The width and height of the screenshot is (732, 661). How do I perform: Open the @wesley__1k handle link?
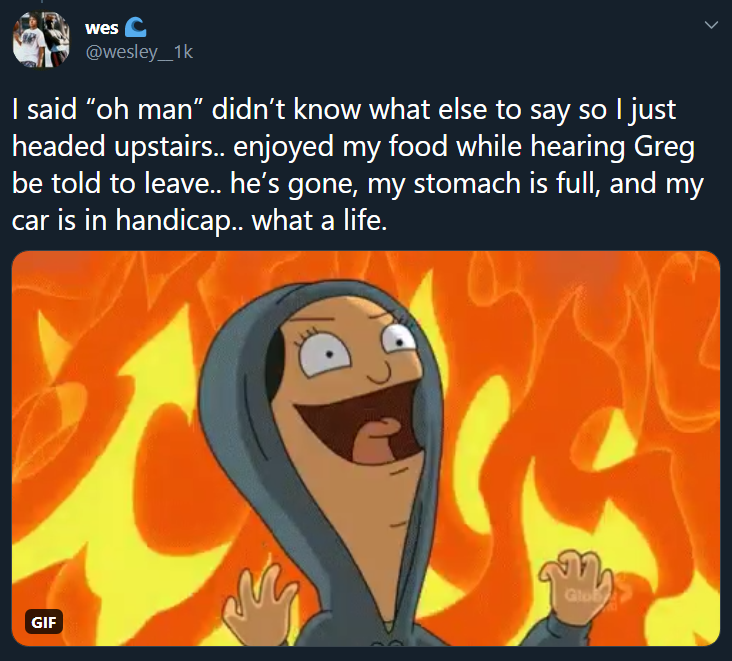(139, 52)
